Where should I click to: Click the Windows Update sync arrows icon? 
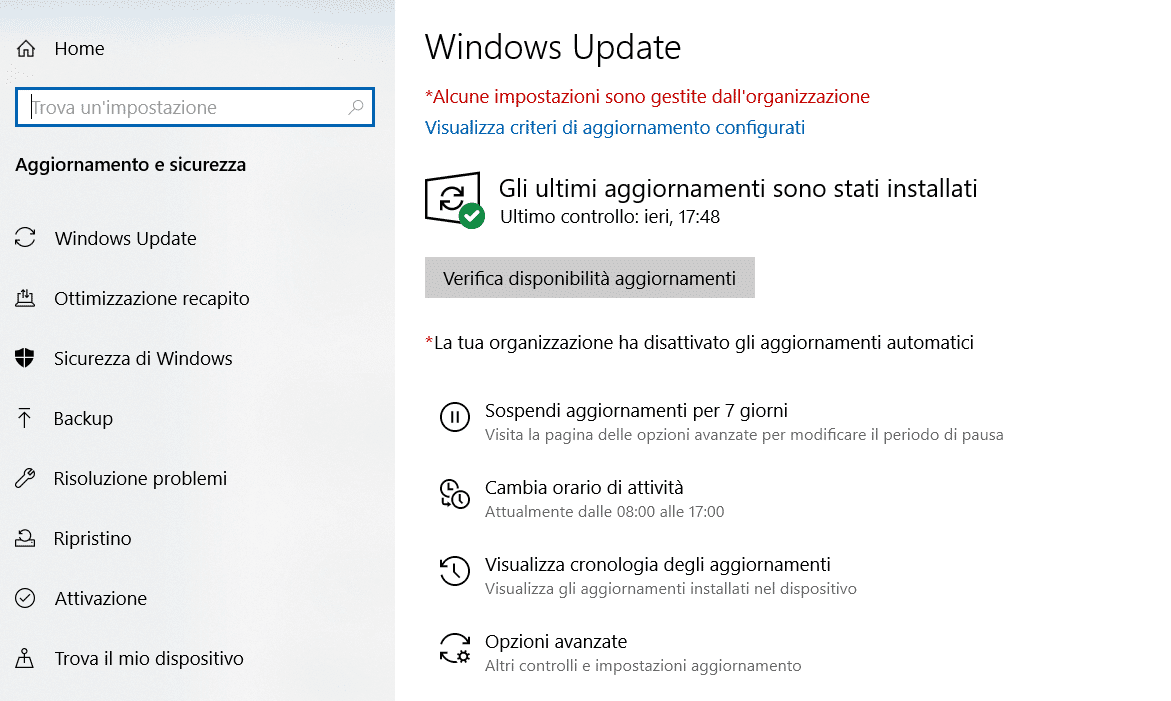click(x=25, y=237)
